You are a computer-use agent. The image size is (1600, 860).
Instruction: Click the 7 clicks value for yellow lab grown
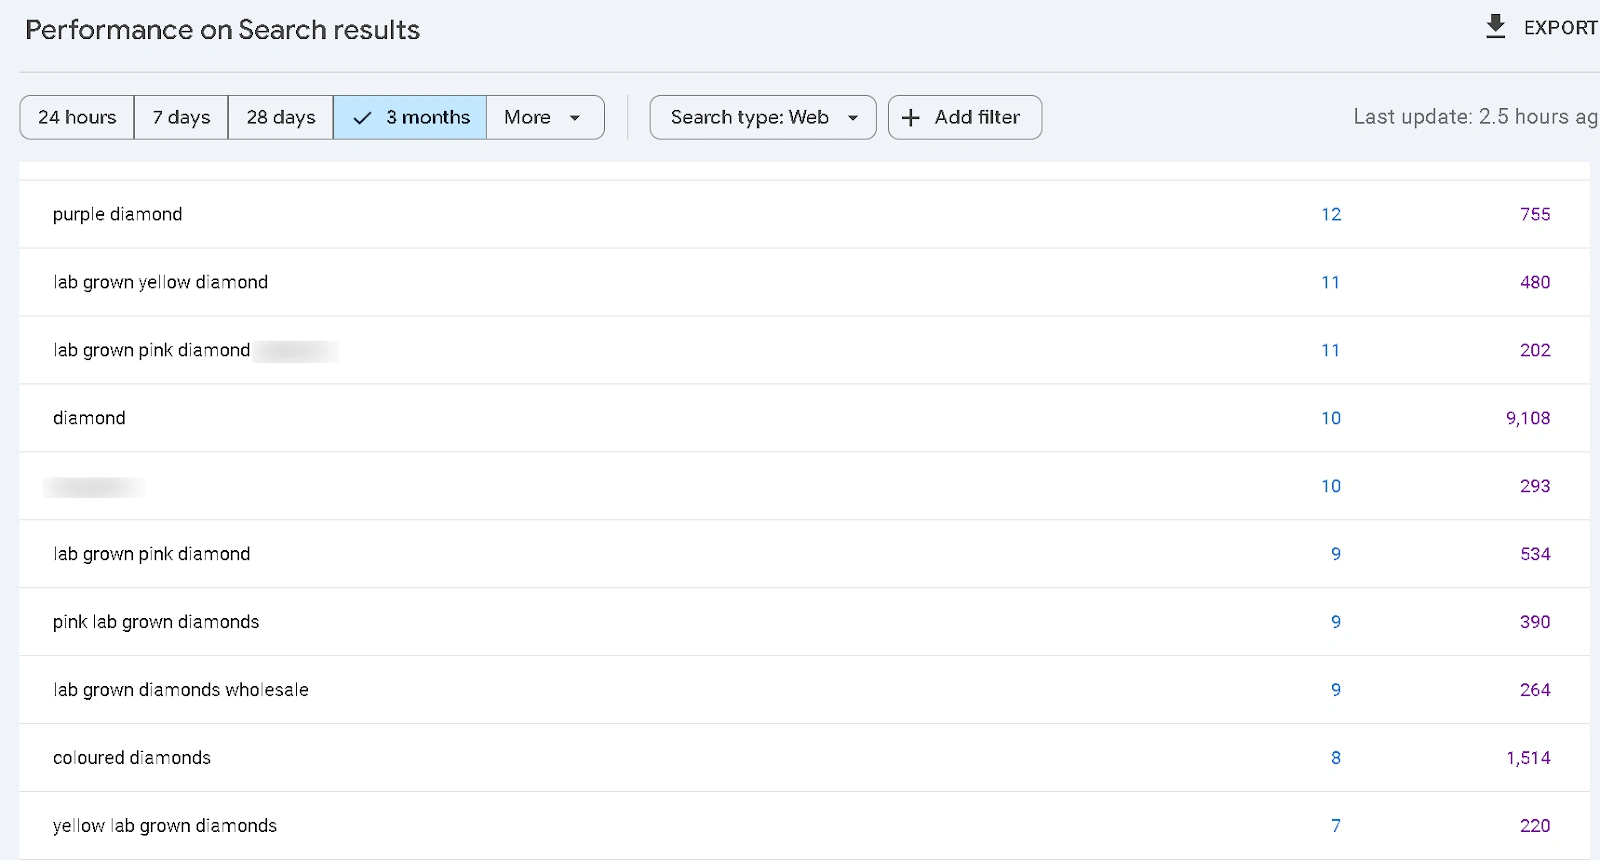(x=1336, y=826)
